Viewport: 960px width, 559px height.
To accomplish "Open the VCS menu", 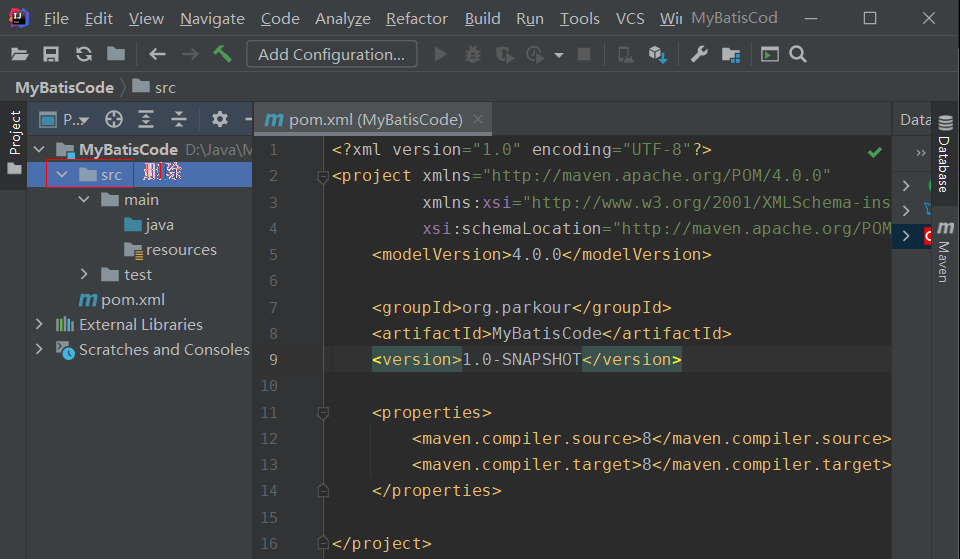I will pos(629,18).
